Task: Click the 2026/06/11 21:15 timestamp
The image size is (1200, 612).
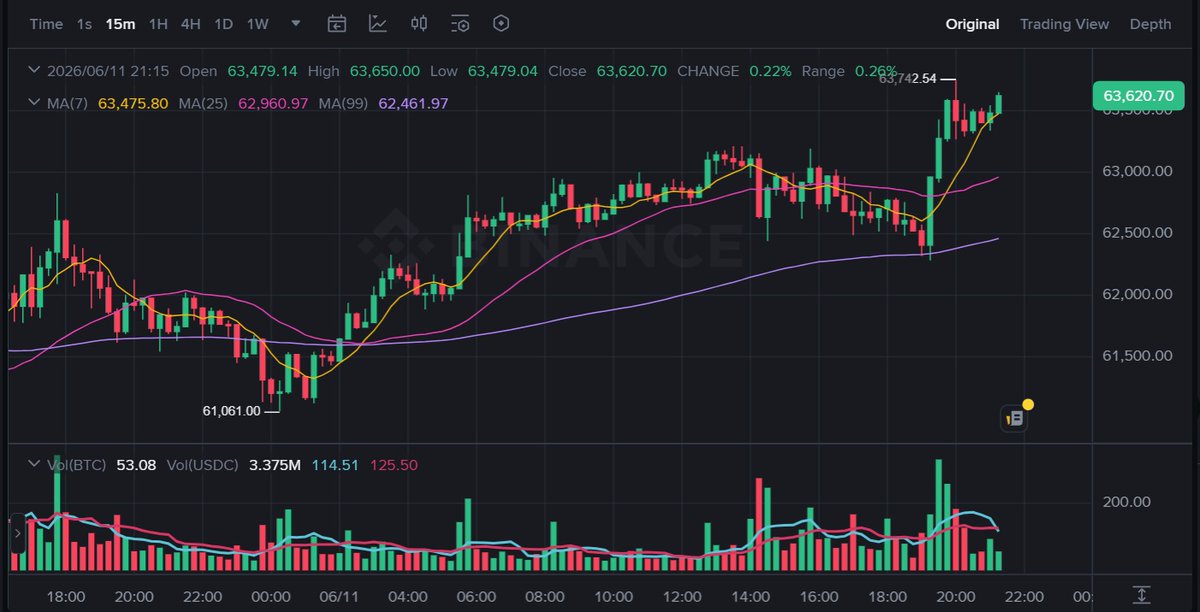Action: pyautogui.click(x=108, y=71)
